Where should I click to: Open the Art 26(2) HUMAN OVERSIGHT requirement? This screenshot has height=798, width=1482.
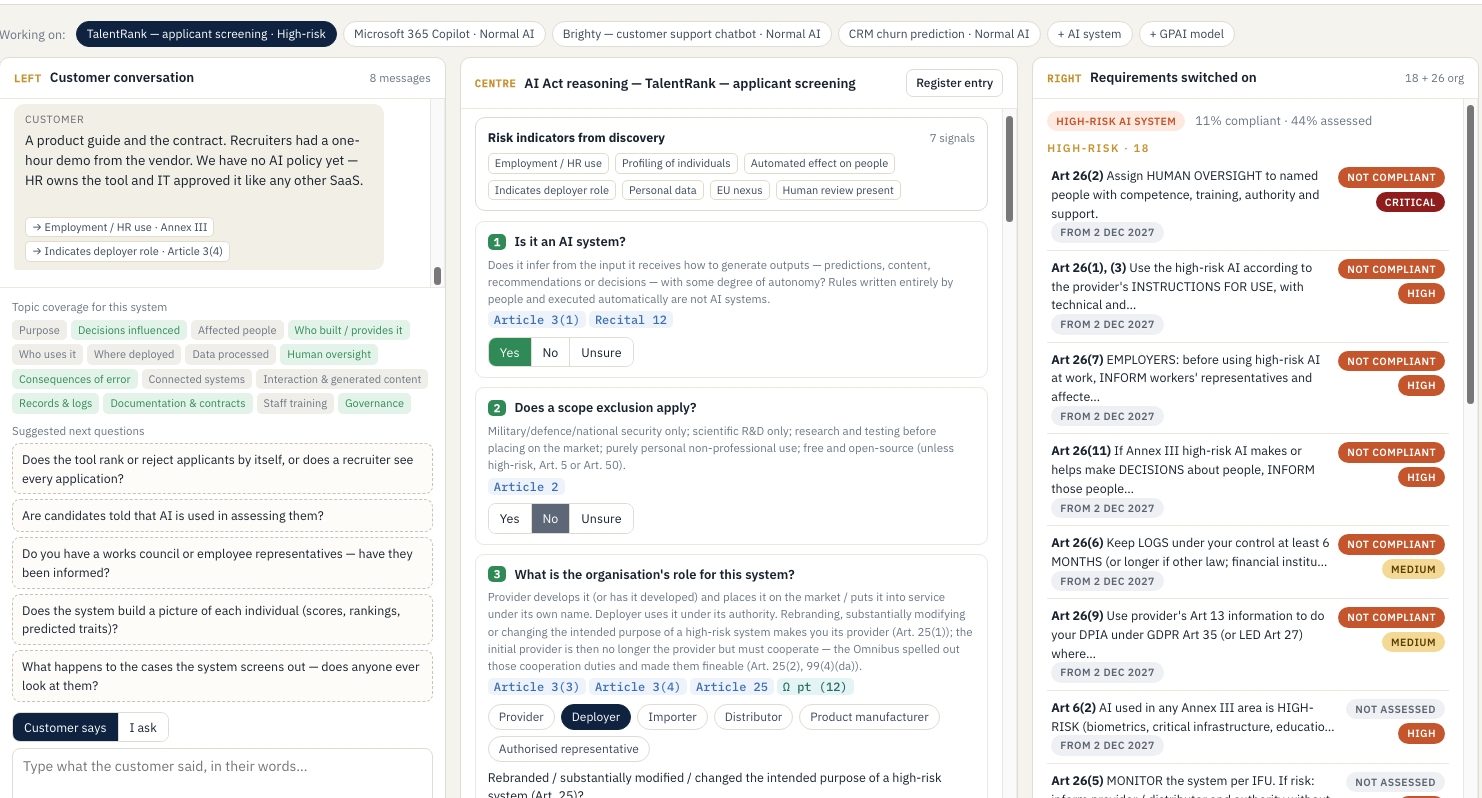click(x=1249, y=204)
